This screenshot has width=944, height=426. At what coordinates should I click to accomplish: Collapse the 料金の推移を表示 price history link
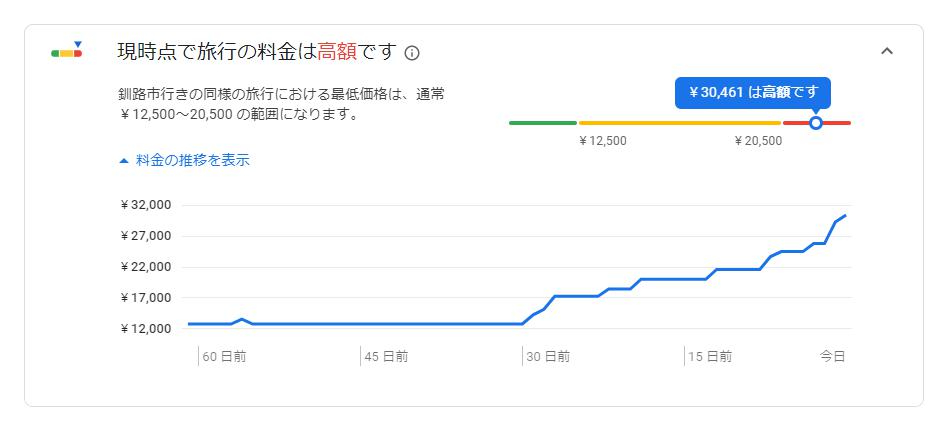pyautogui.click(x=184, y=161)
